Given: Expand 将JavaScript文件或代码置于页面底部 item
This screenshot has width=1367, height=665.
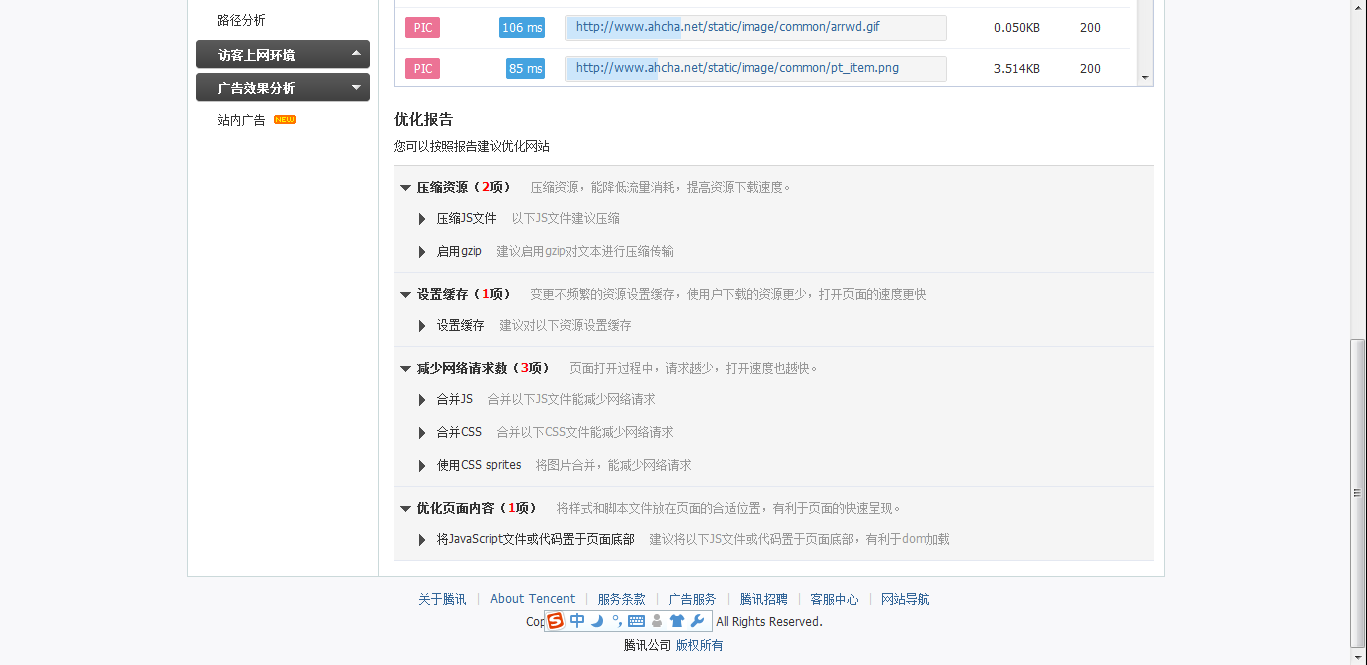Looking at the screenshot, I should coord(422,540).
